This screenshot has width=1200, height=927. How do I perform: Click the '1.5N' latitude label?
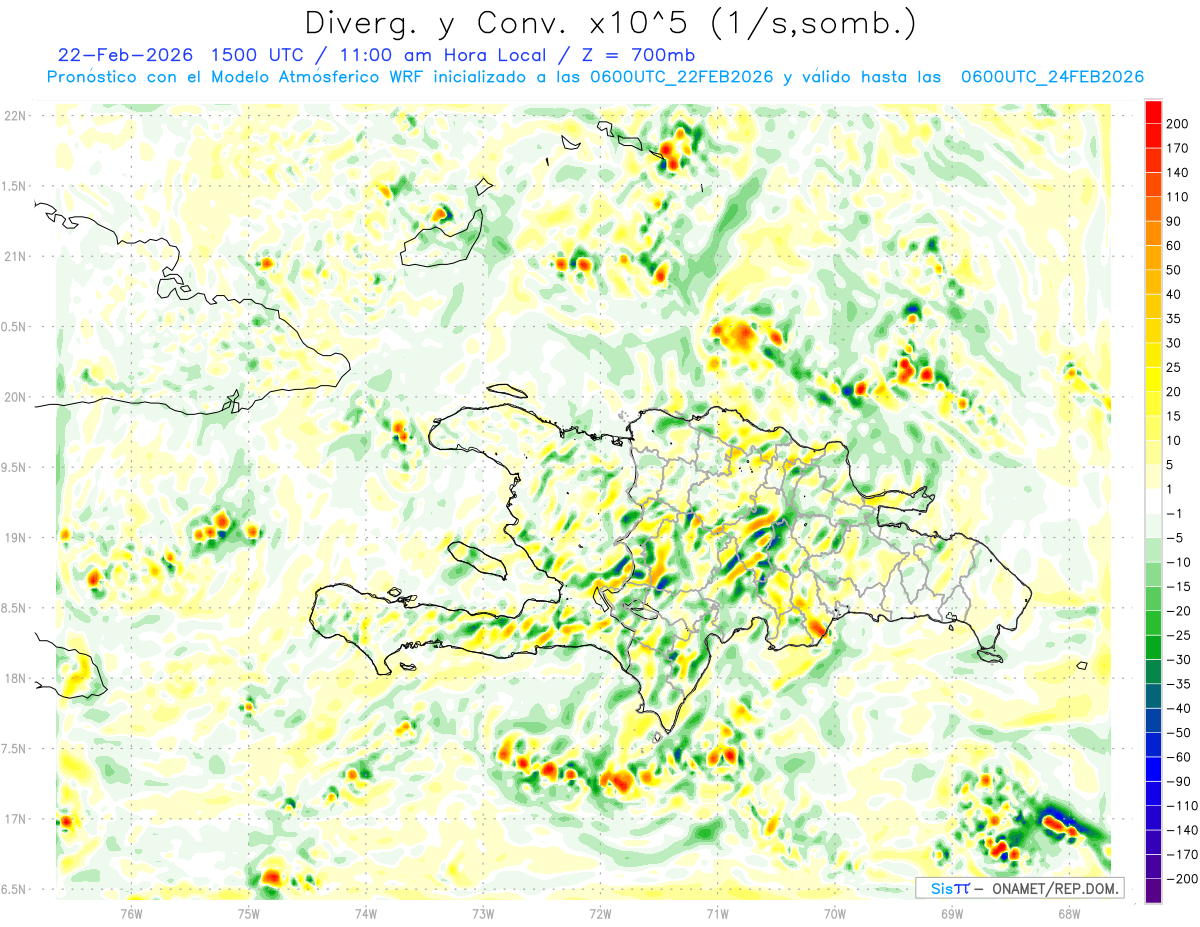pos(13,186)
